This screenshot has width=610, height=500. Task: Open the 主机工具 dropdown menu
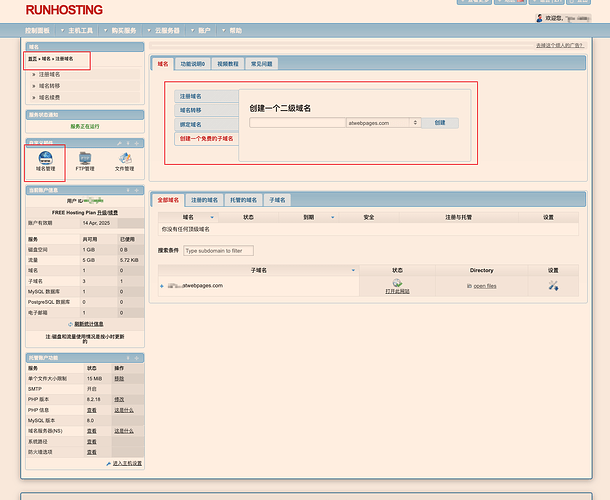tap(77, 30)
